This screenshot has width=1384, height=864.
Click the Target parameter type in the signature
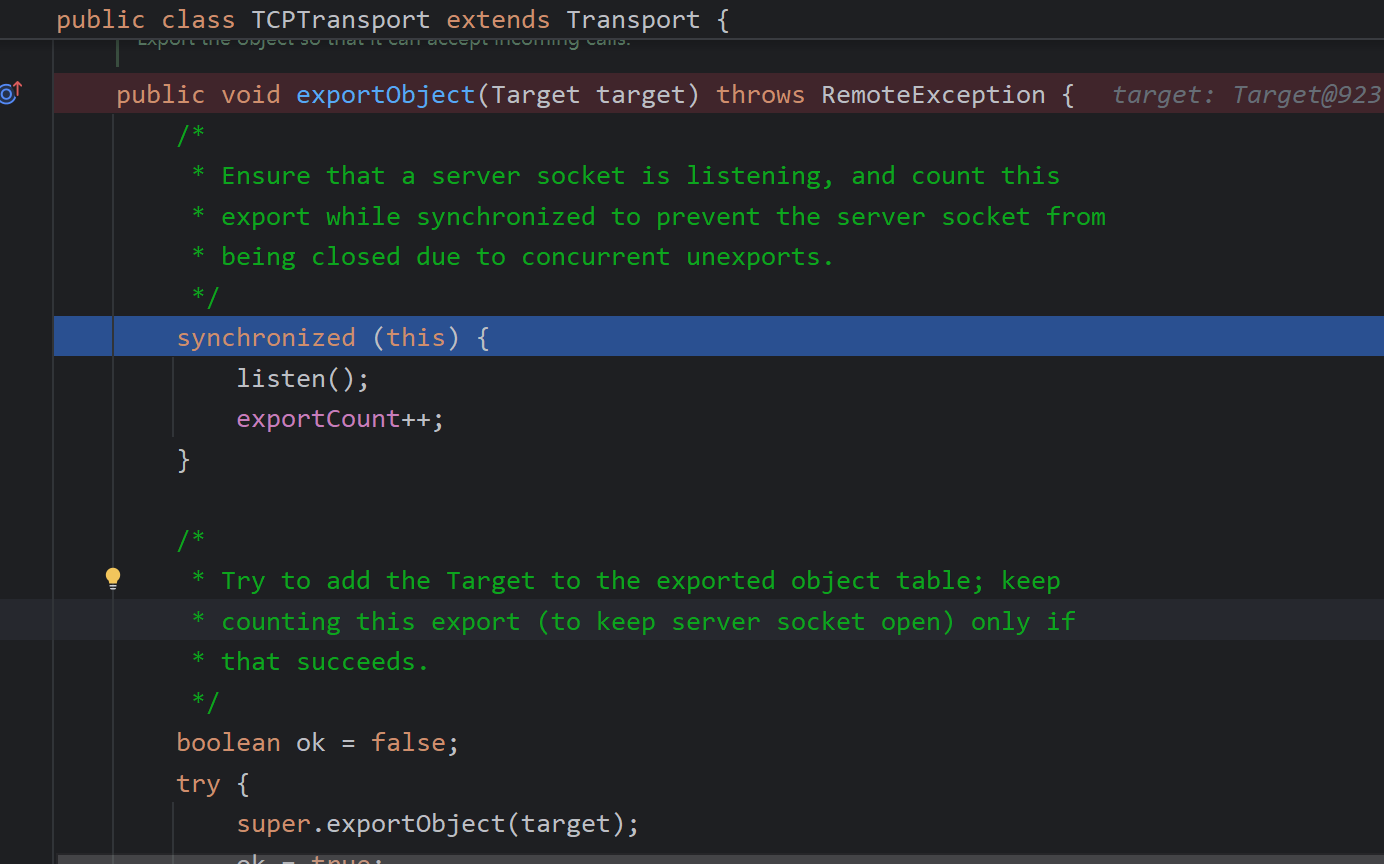point(536,95)
